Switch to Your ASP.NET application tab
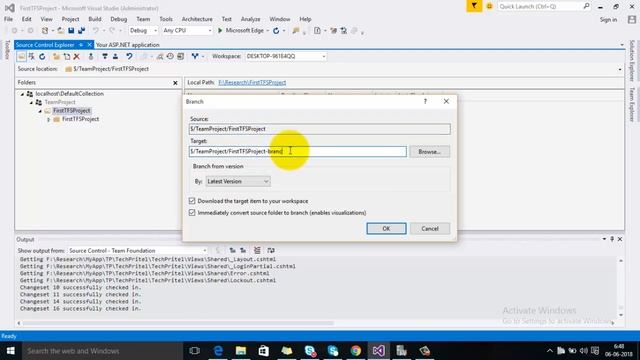640x360 pixels. 127,45
